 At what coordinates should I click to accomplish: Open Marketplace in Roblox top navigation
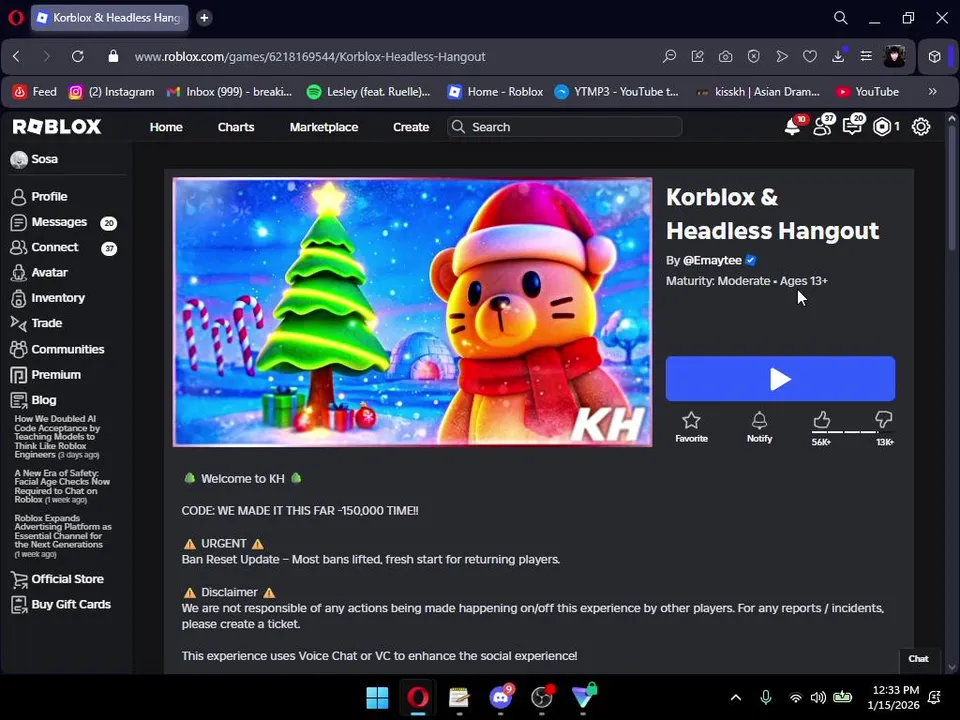click(x=324, y=127)
